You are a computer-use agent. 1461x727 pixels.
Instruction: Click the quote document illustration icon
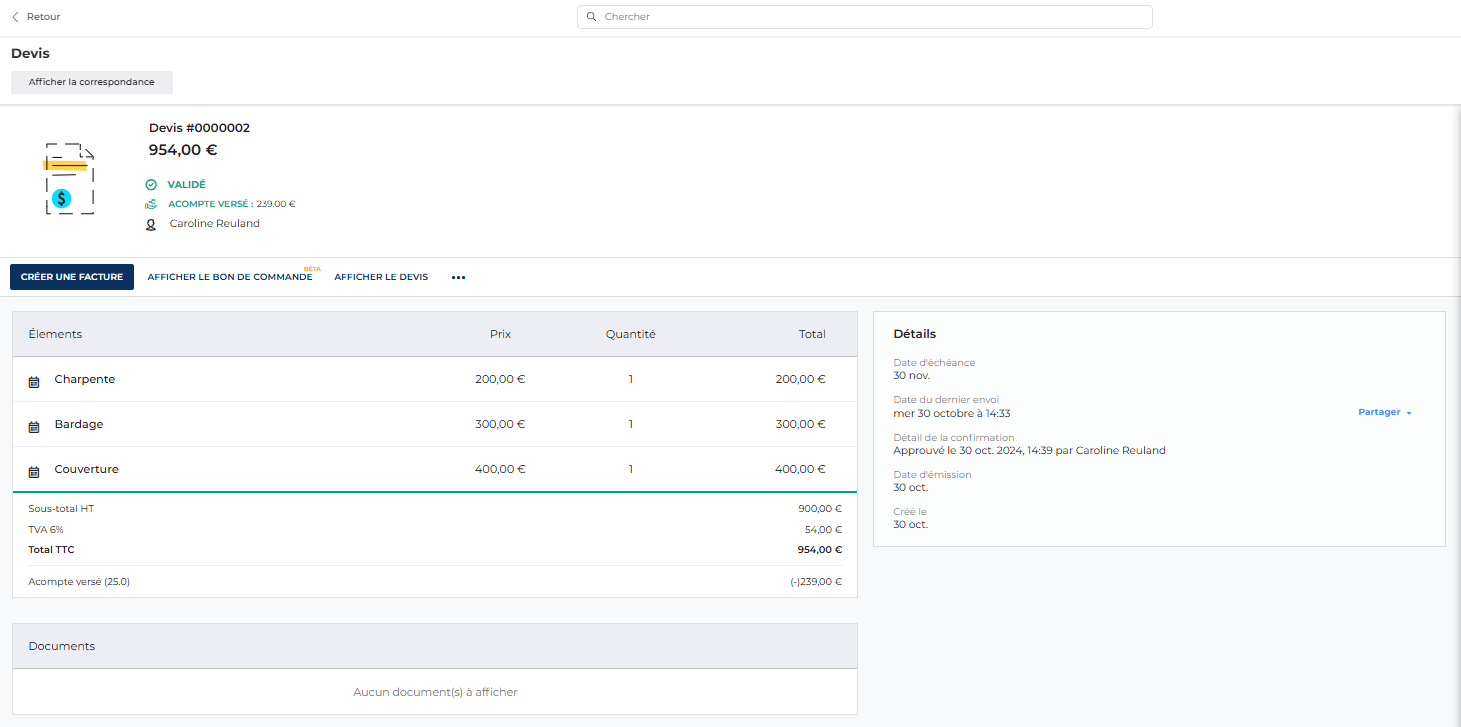tap(70, 178)
